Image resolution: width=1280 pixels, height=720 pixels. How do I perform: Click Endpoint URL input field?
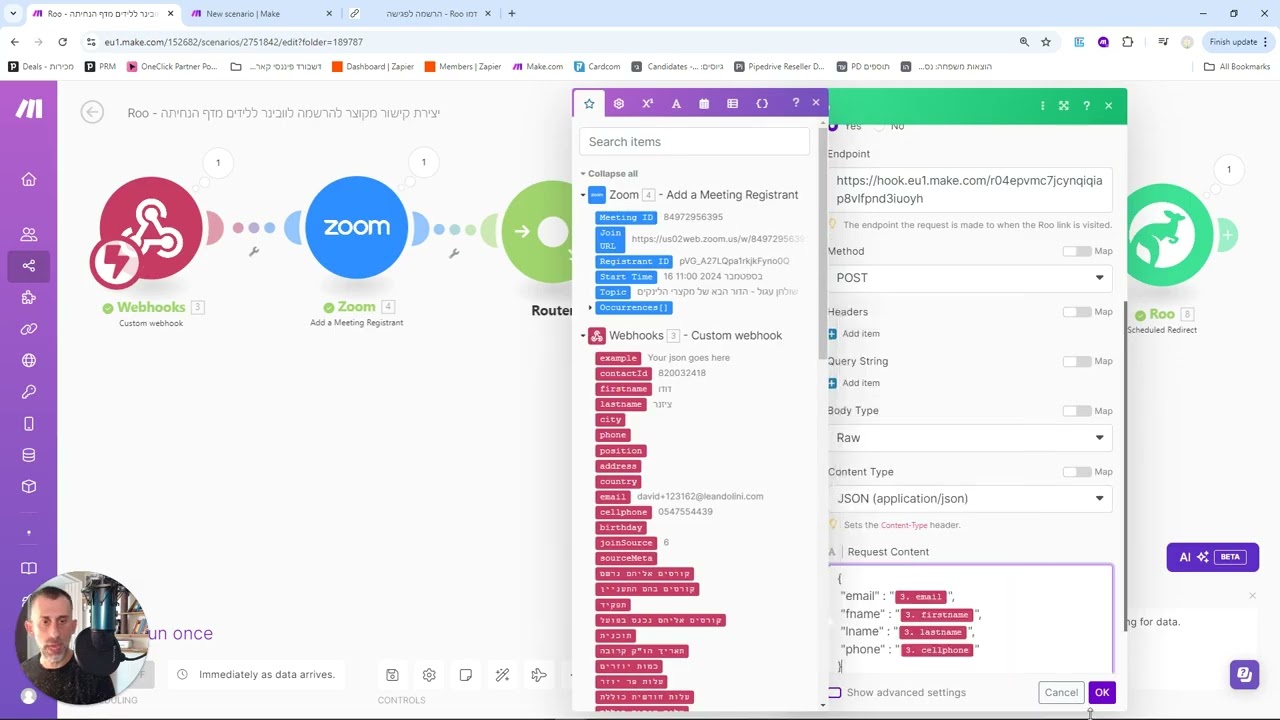(970, 190)
